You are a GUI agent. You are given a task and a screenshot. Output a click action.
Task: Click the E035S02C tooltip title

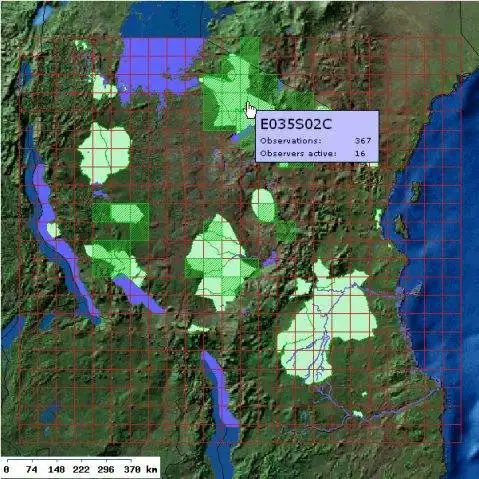296,124
